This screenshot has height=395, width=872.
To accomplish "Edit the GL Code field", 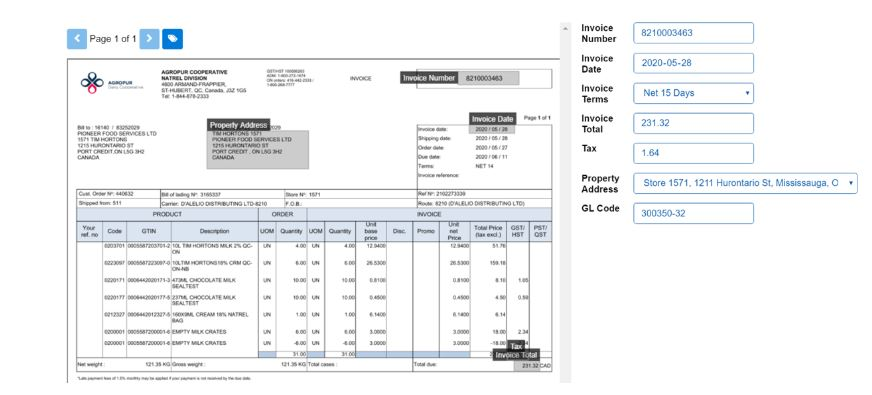I will click(x=693, y=213).
